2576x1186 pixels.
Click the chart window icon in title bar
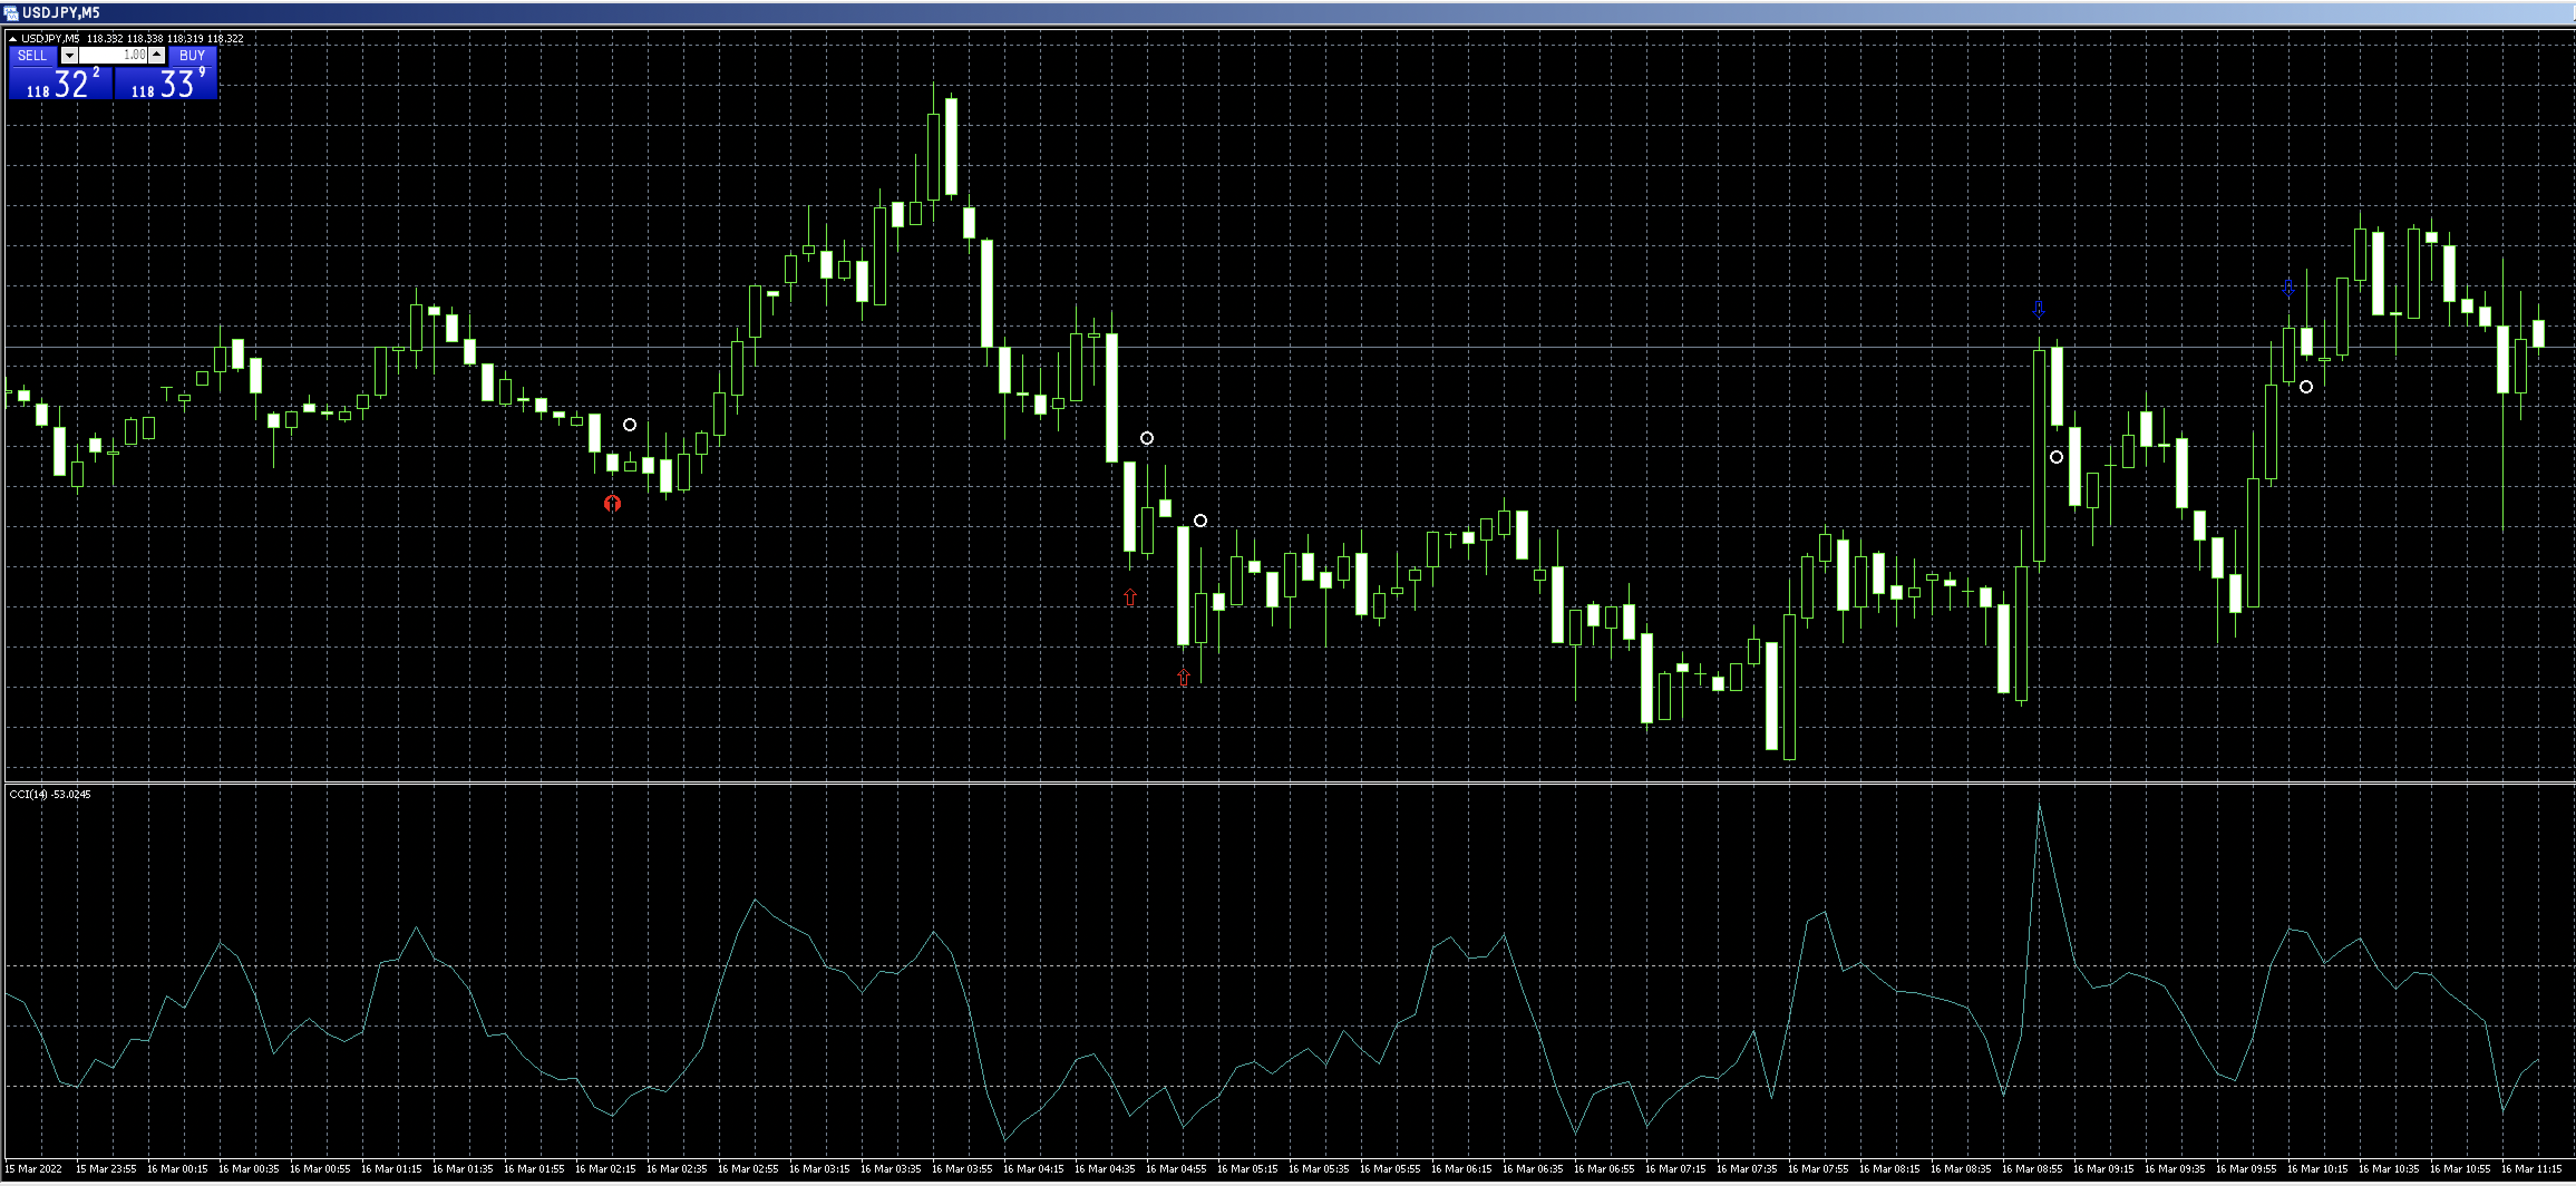(11, 13)
